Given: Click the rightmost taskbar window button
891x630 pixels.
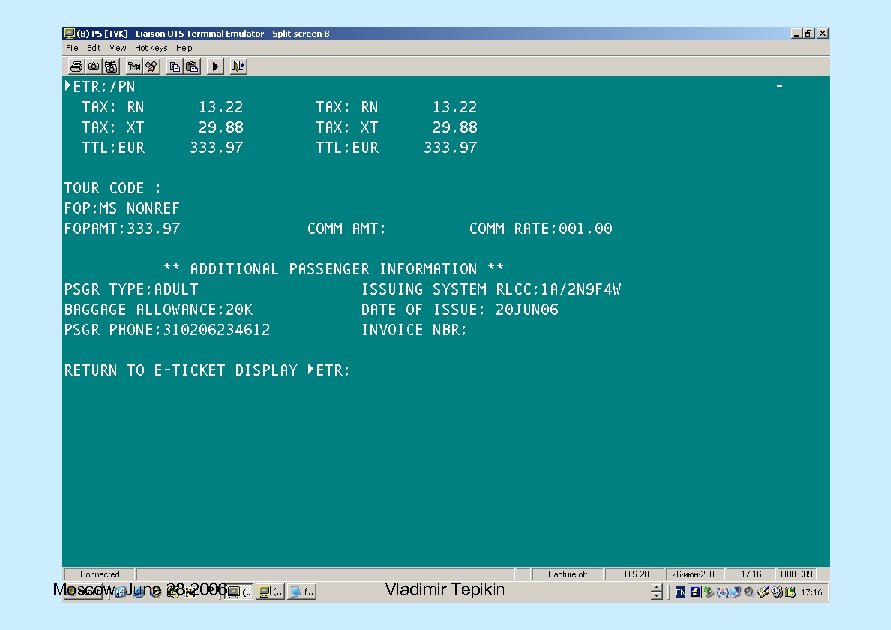Looking at the screenshot, I should click(x=302, y=592).
